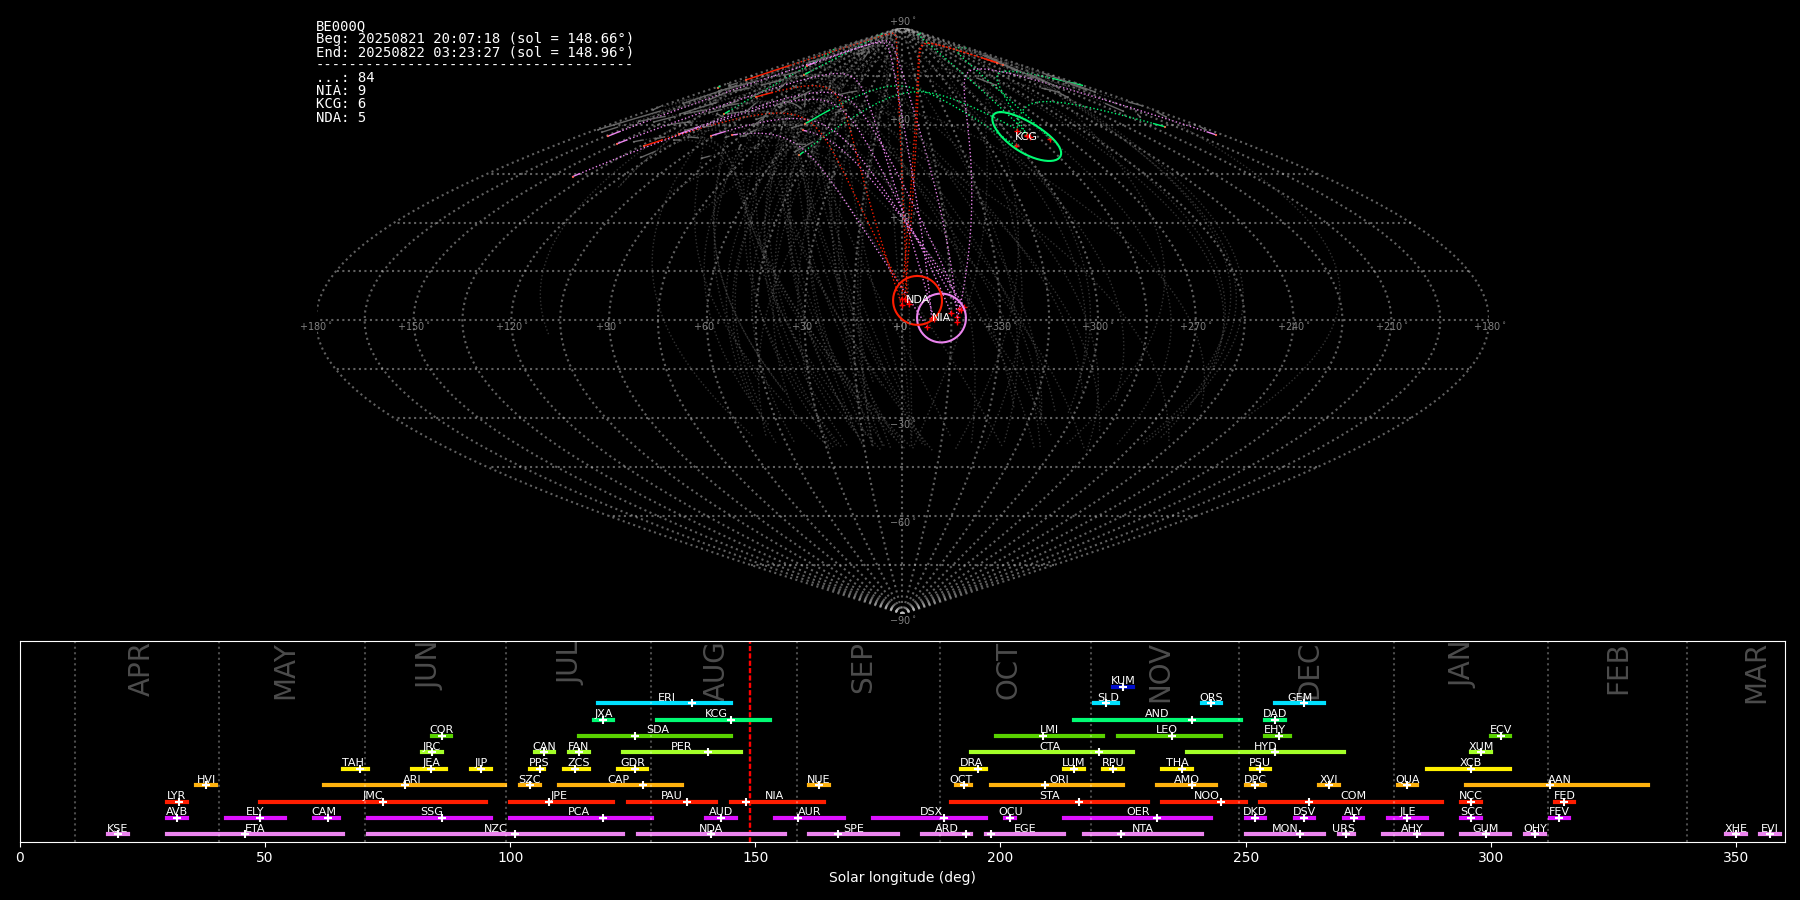This screenshot has width=1800, height=900.
Task: Click the BE000Q station title text
Action: [x=340, y=26]
